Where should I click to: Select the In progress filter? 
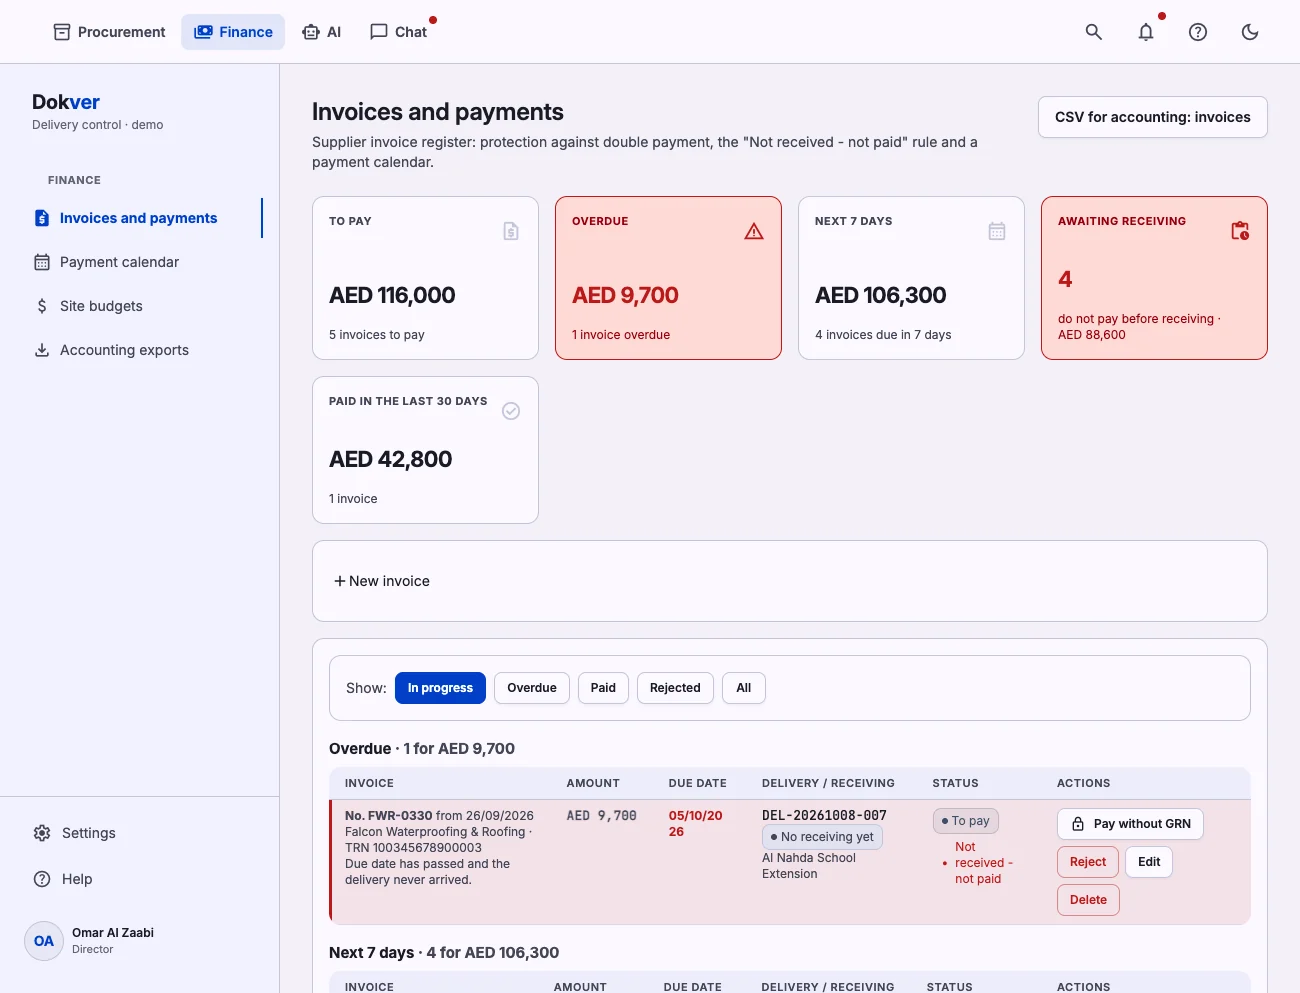[x=440, y=688]
